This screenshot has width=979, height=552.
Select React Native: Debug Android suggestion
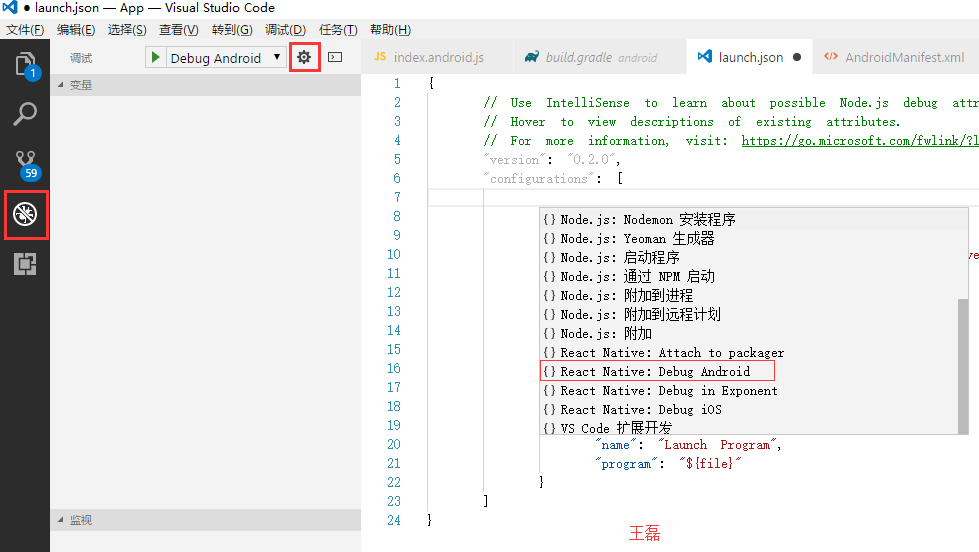(655, 372)
